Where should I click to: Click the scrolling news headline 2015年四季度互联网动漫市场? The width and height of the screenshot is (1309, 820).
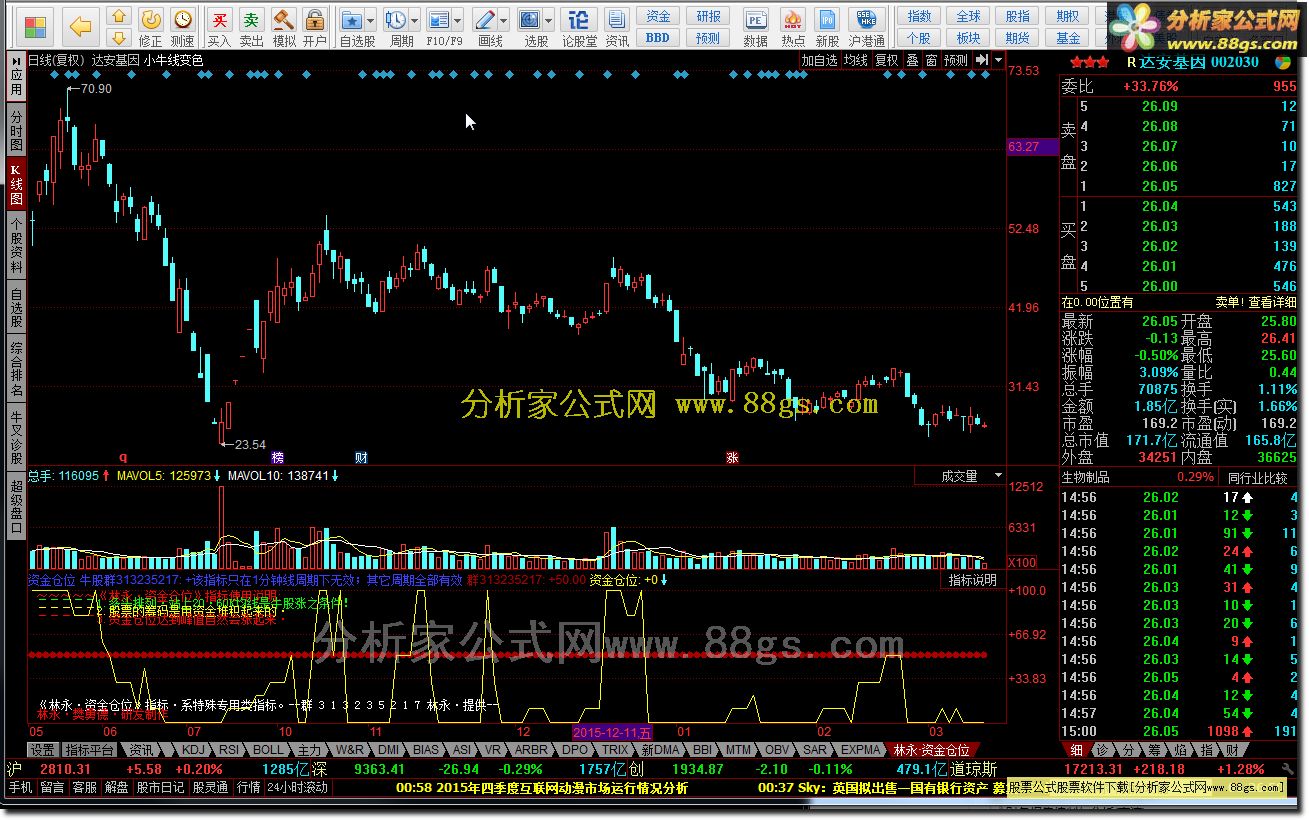point(542,788)
